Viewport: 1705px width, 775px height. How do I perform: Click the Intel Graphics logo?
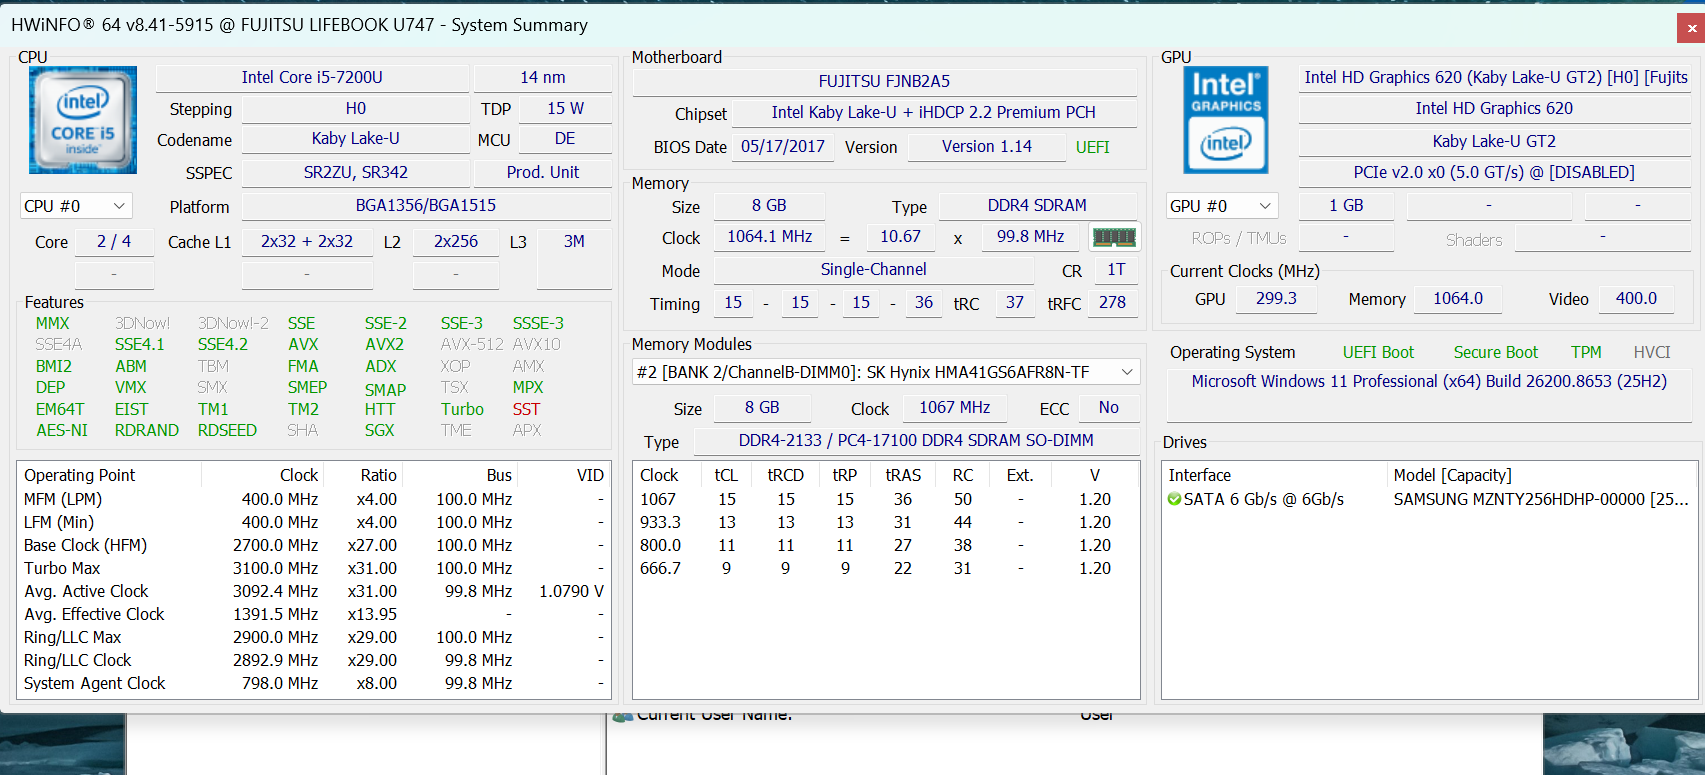(x=1226, y=120)
